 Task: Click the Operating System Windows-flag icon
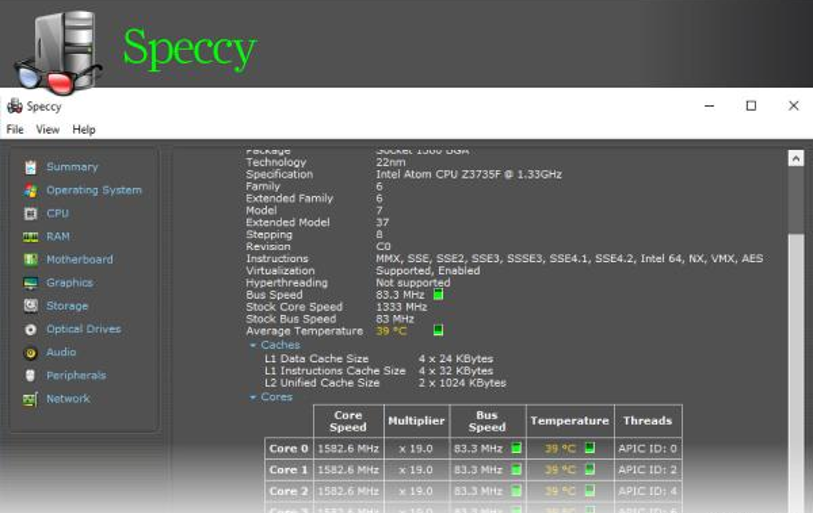coord(31,191)
